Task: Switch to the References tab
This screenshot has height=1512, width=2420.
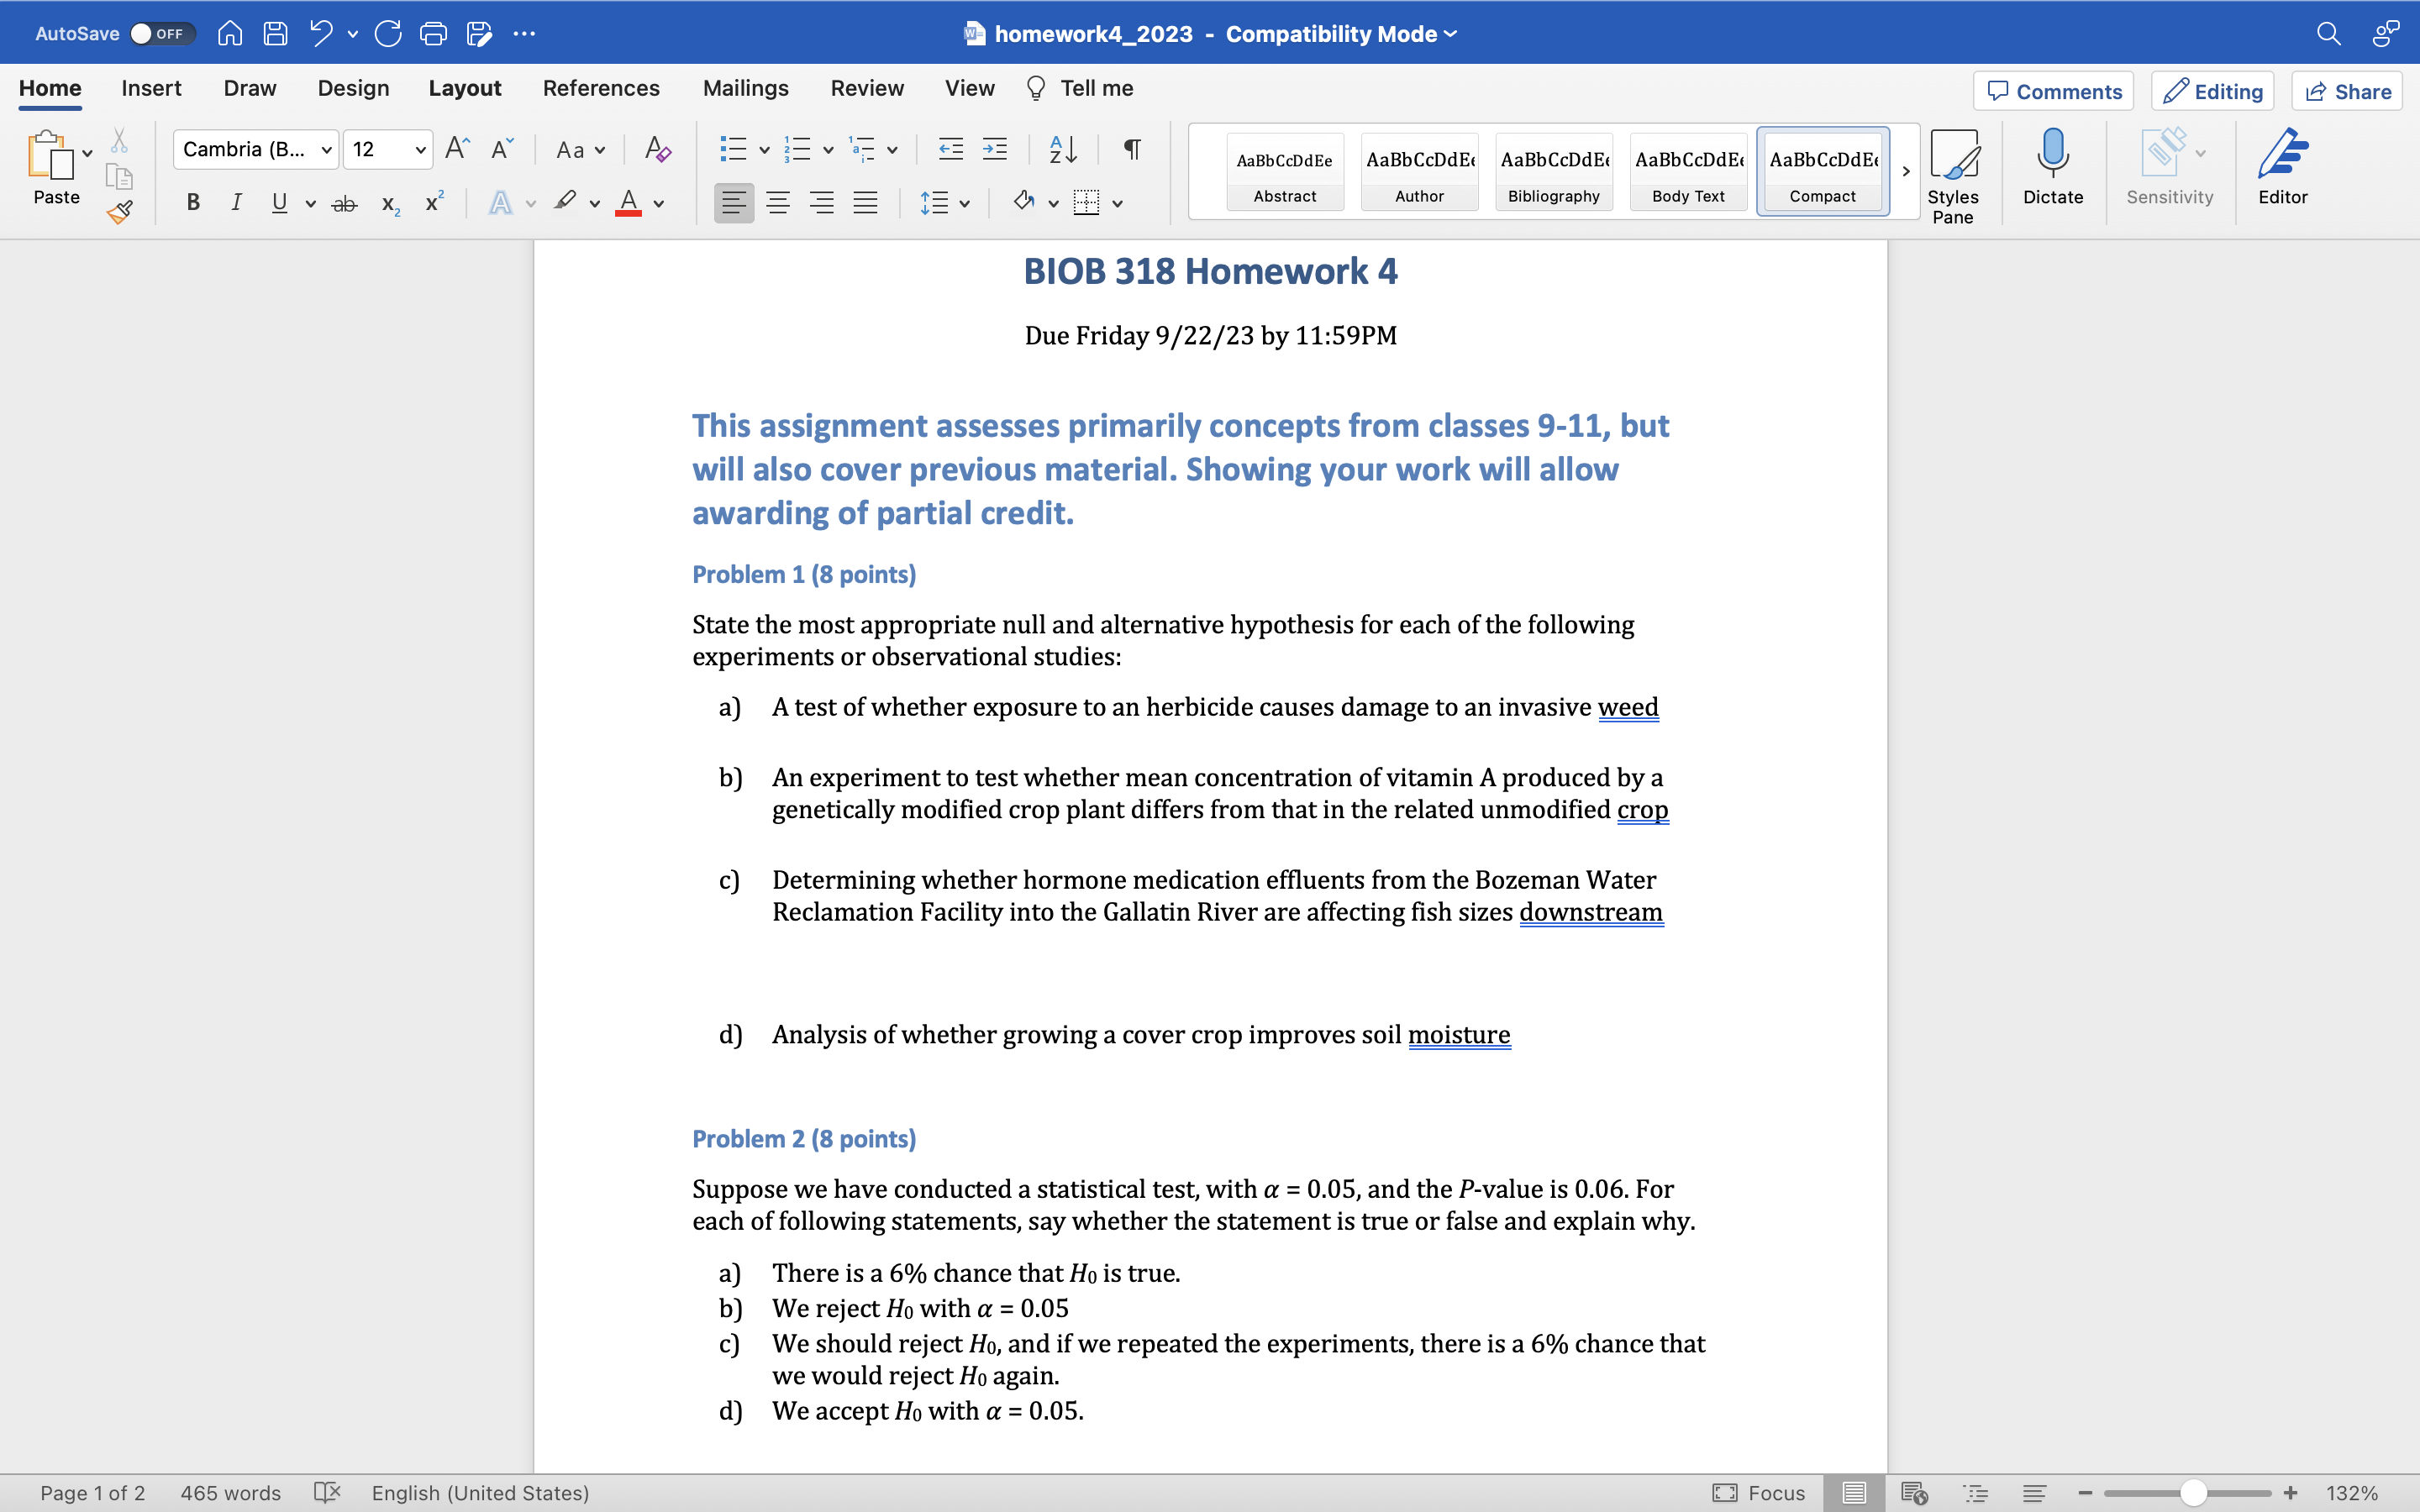Action: [601, 88]
